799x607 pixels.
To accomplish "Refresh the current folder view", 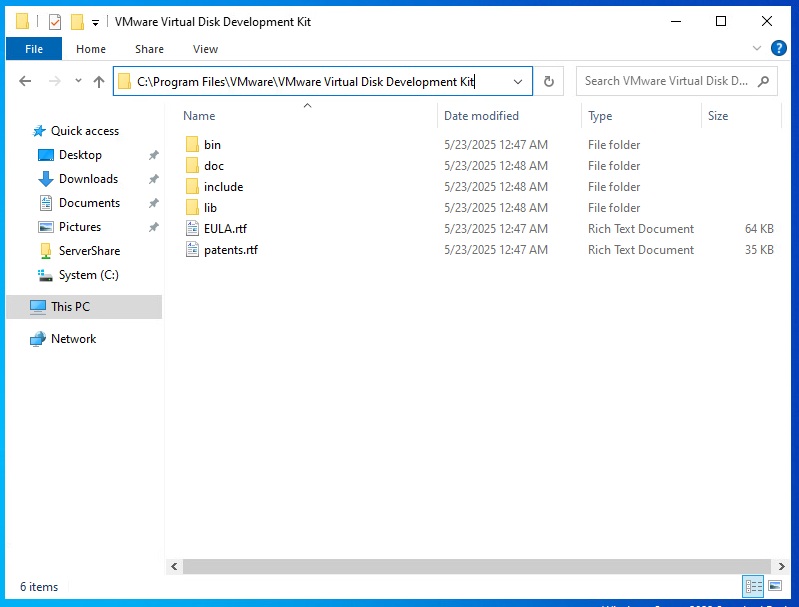I will tap(548, 82).
